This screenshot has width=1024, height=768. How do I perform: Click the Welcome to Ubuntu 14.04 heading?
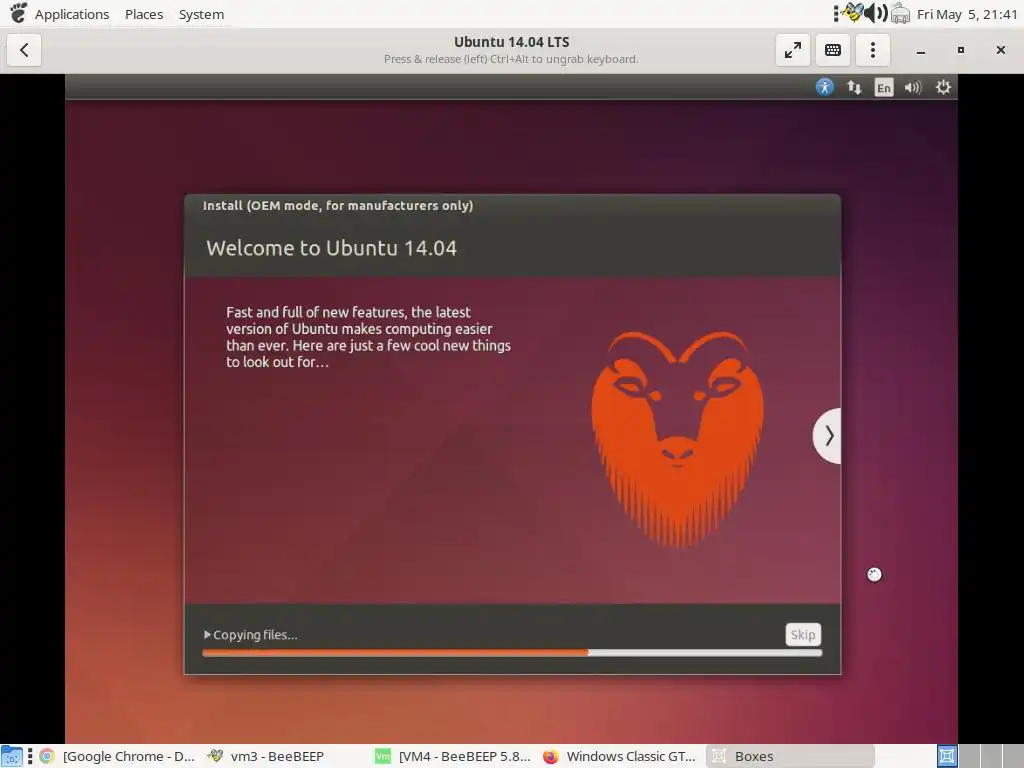point(331,248)
